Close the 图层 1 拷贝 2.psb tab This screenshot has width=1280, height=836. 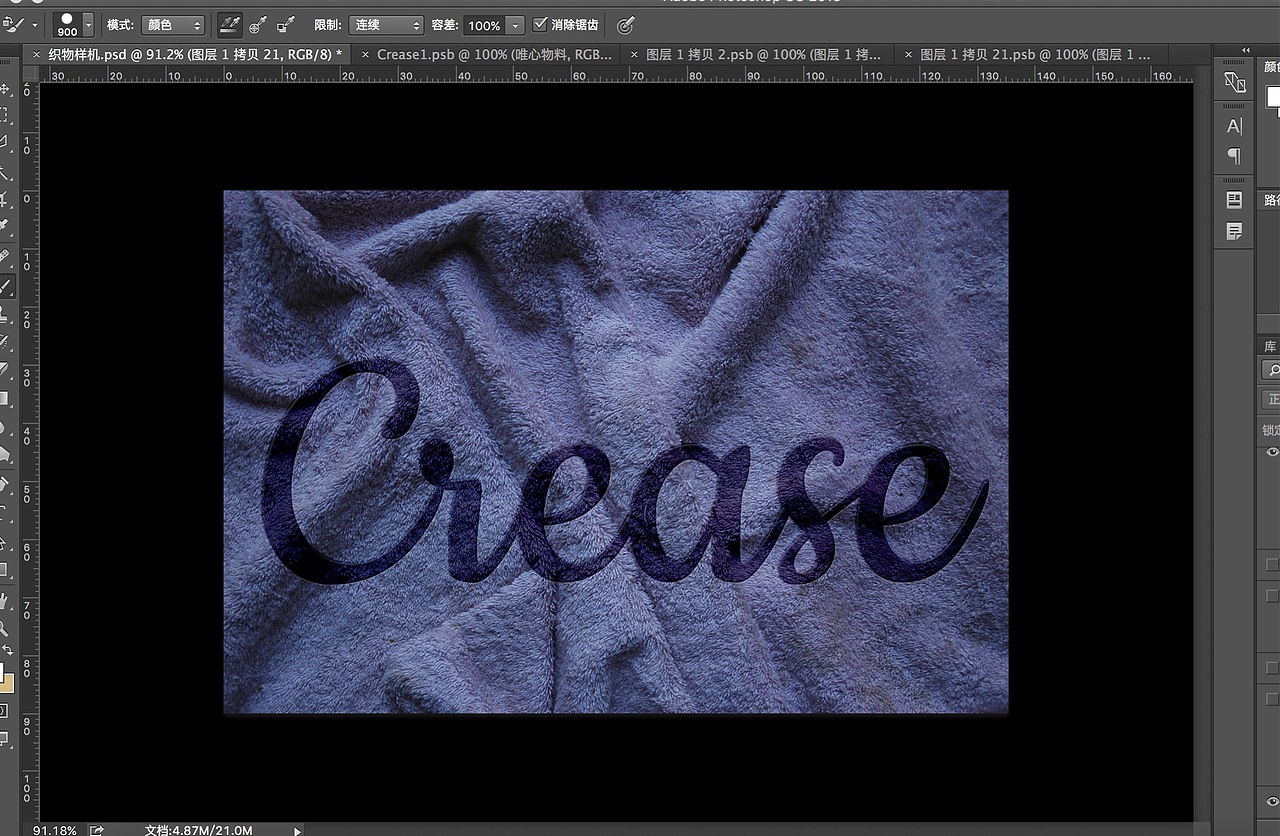(x=634, y=54)
